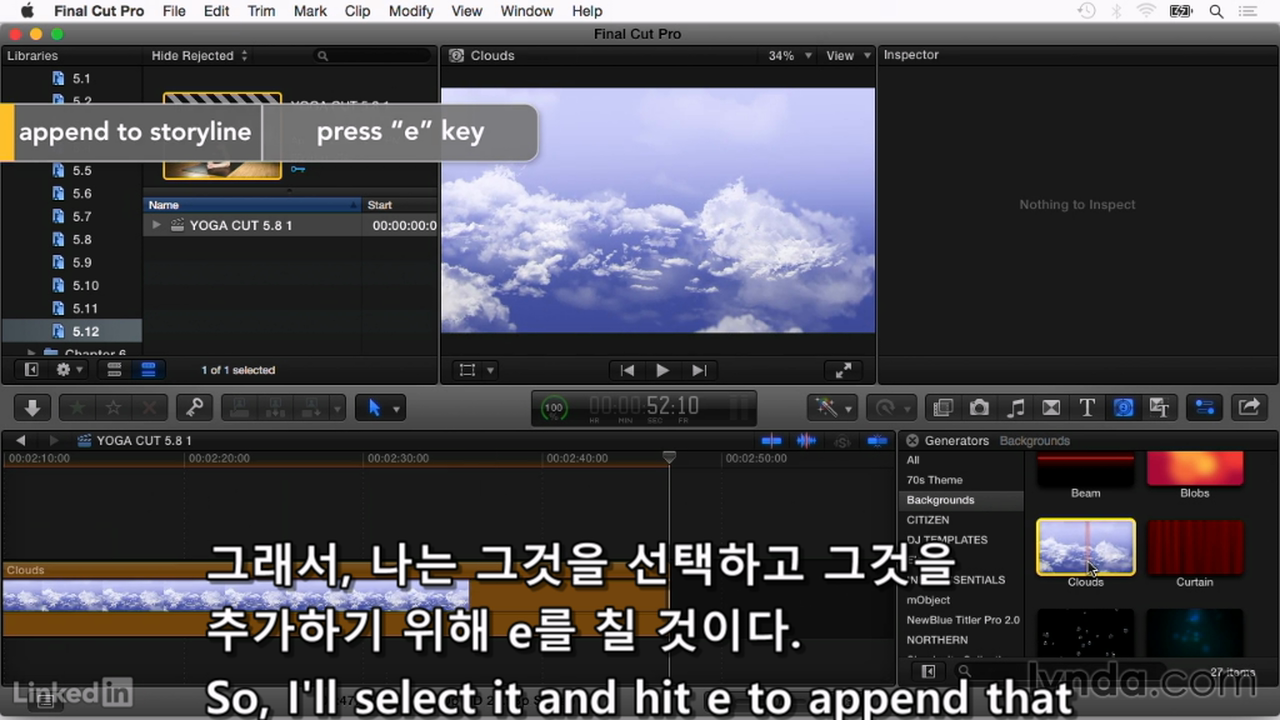Open the Titles Browser T icon
Image resolution: width=1280 pixels, height=720 pixels.
1087,407
